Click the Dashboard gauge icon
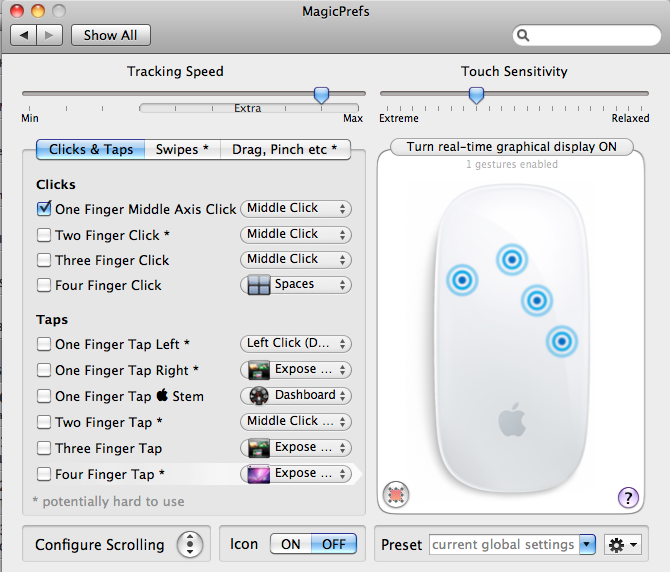670x572 pixels. tap(259, 396)
